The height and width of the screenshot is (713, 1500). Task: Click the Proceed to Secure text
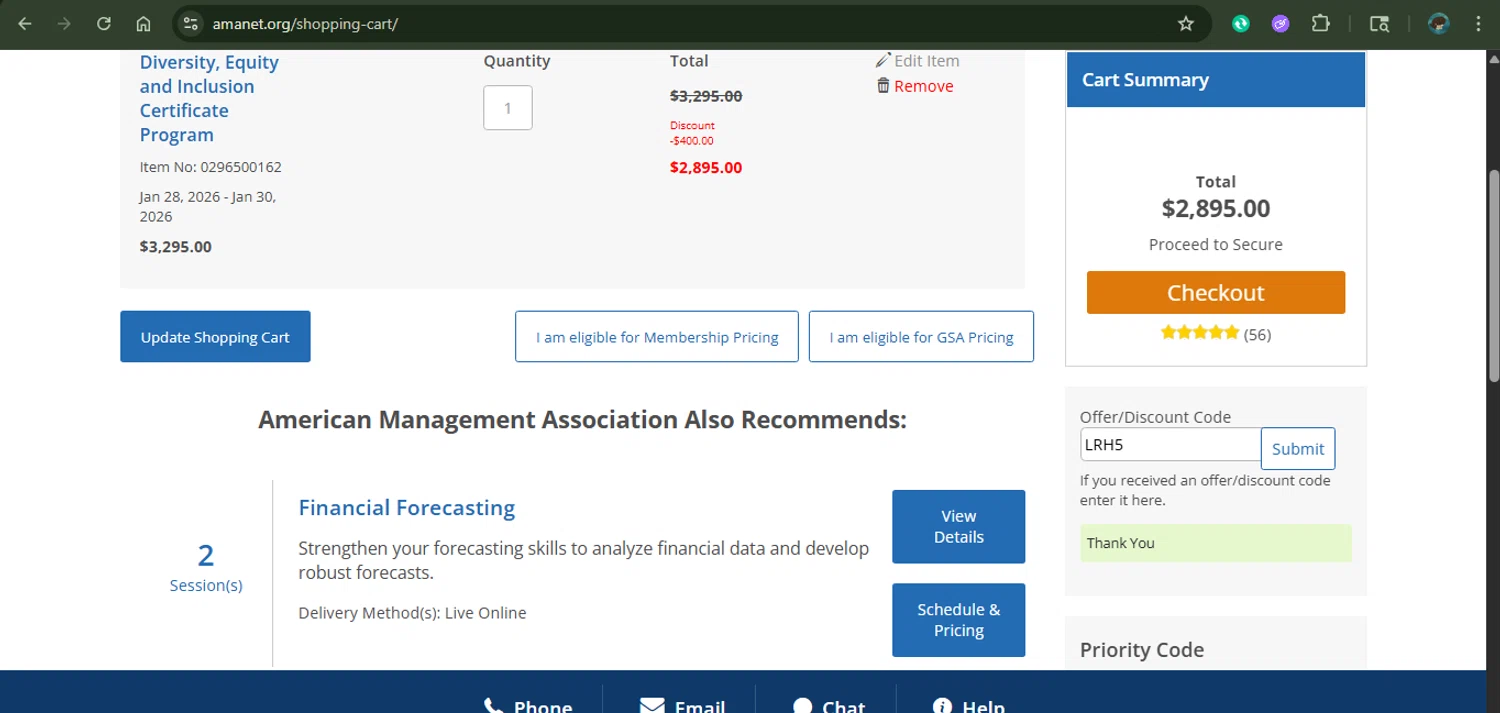click(x=1216, y=244)
